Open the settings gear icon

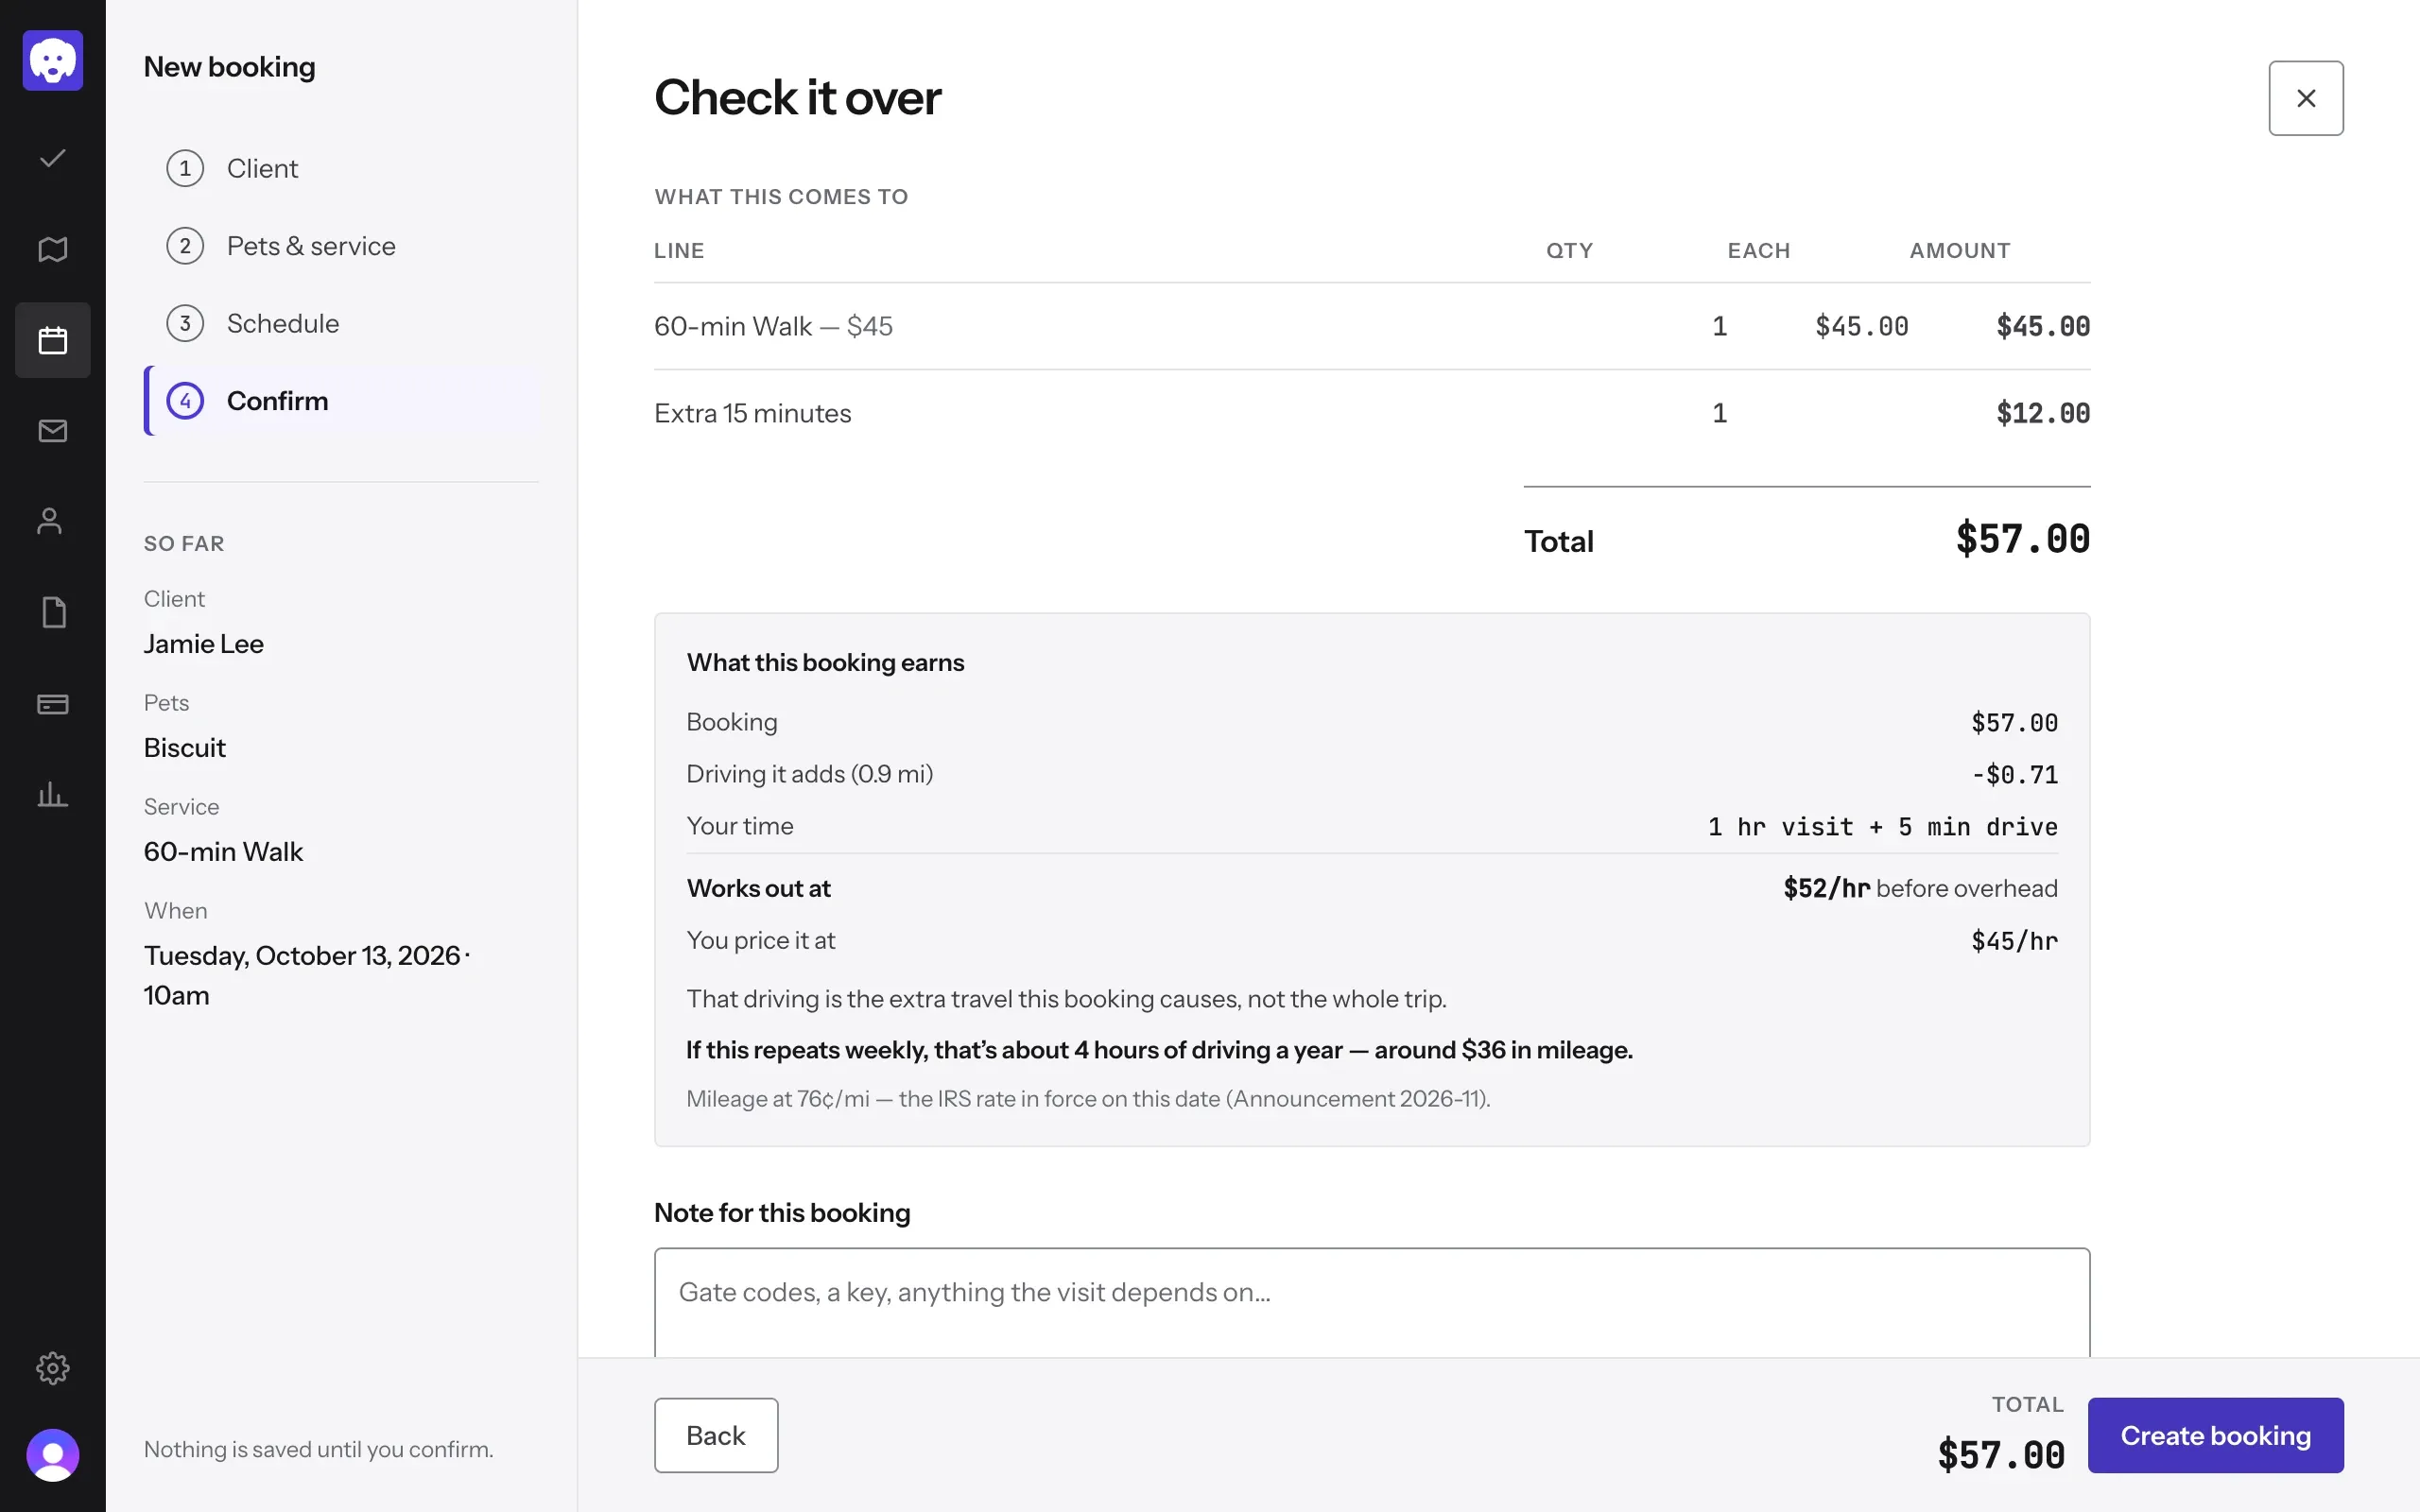(x=53, y=1368)
